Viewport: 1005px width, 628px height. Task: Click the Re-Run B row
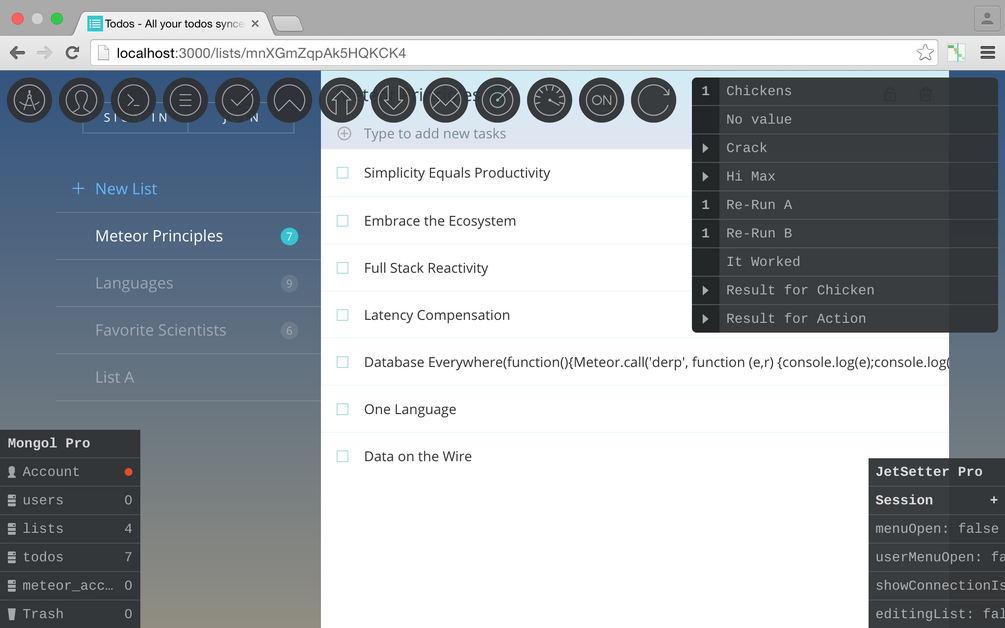(845, 233)
